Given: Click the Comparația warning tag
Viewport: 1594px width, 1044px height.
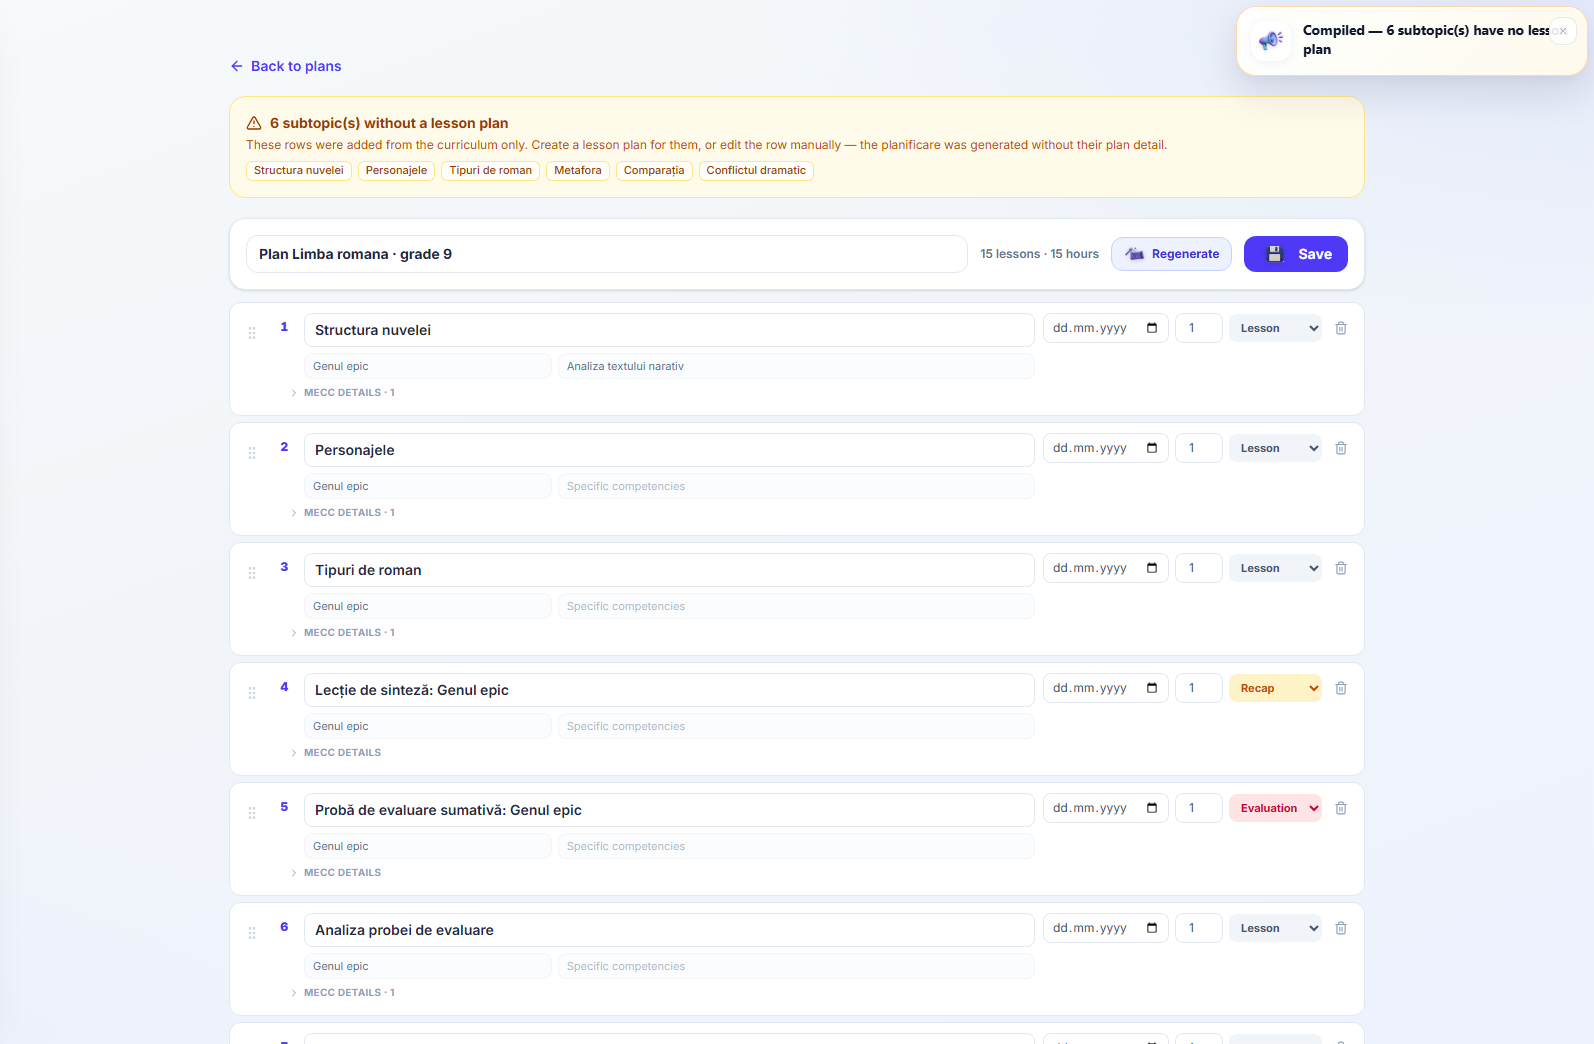Looking at the screenshot, I should 654,171.
